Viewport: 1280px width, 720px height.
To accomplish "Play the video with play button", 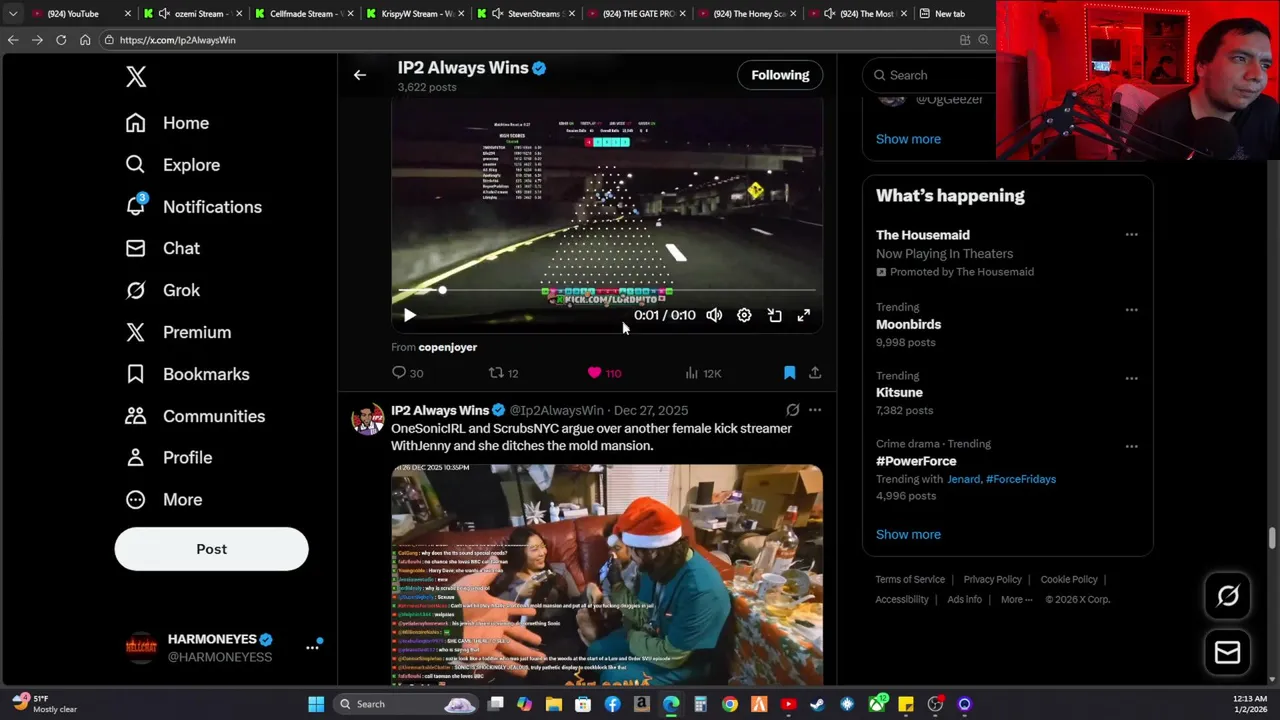I will coord(409,315).
